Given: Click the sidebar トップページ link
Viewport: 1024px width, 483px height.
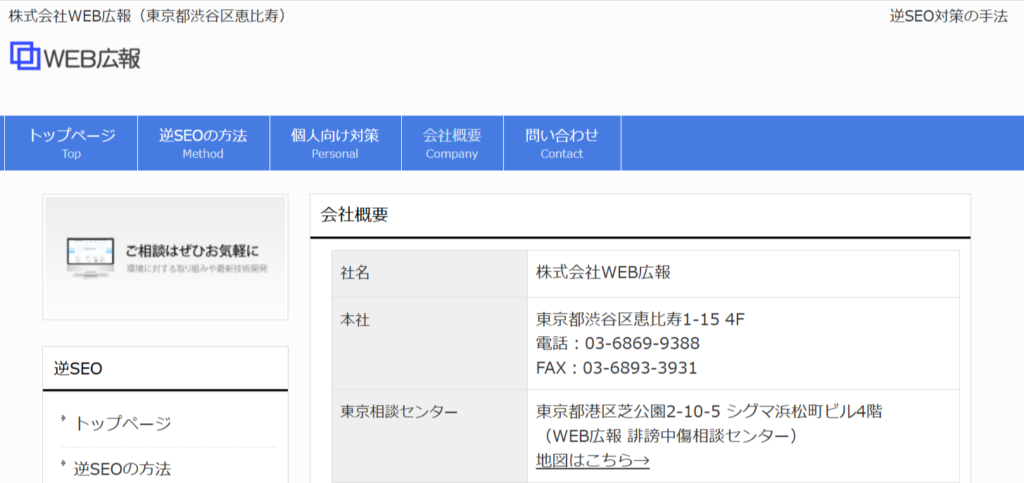Looking at the screenshot, I should [x=122, y=424].
